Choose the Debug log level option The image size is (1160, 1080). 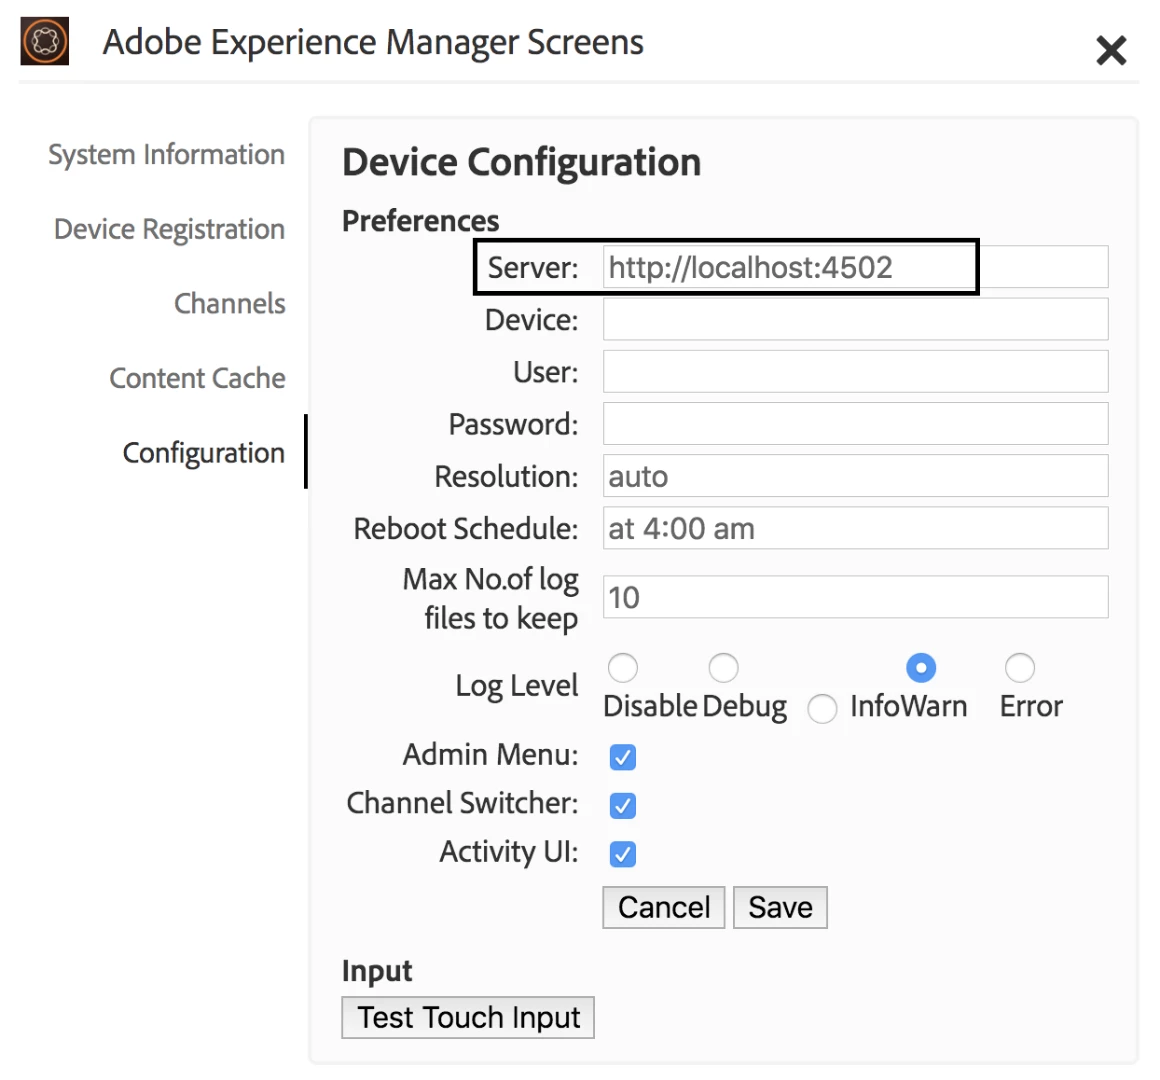click(x=723, y=667)
